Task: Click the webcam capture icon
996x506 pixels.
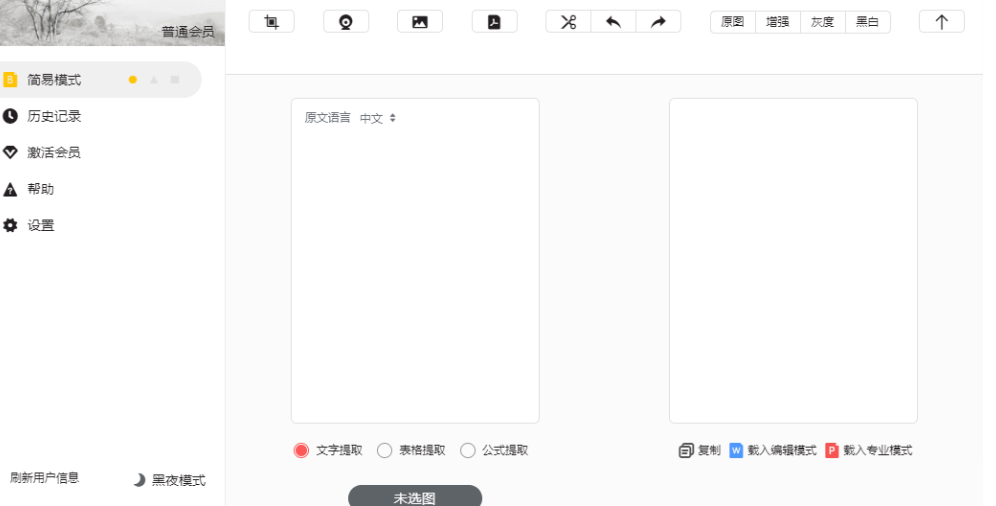Action: click(x=346, y=22)
